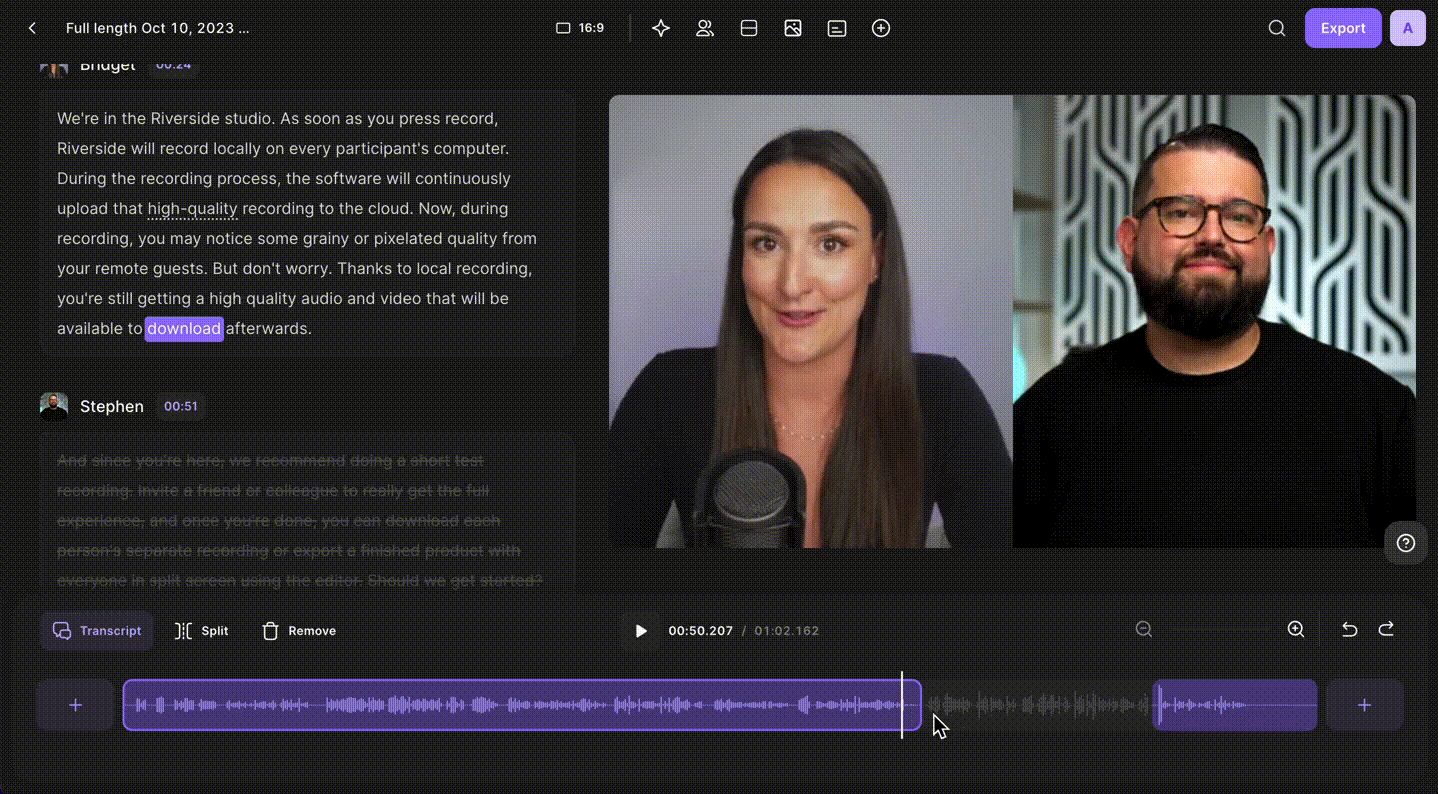Click the timeline zoom in icon

1296,629
